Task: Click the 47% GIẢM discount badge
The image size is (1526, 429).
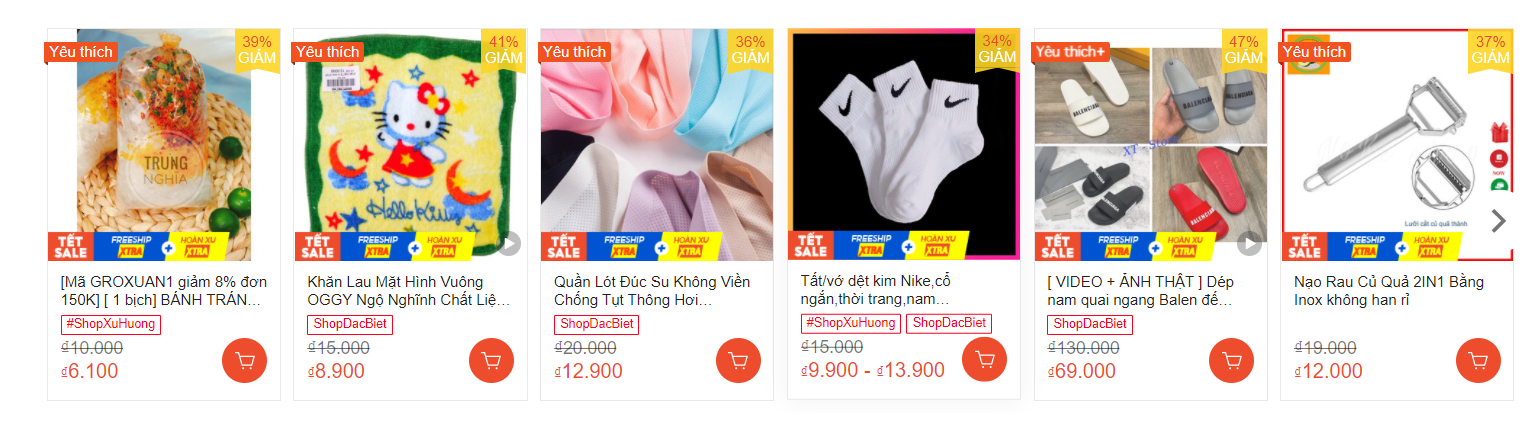Action: point(1244,50)
